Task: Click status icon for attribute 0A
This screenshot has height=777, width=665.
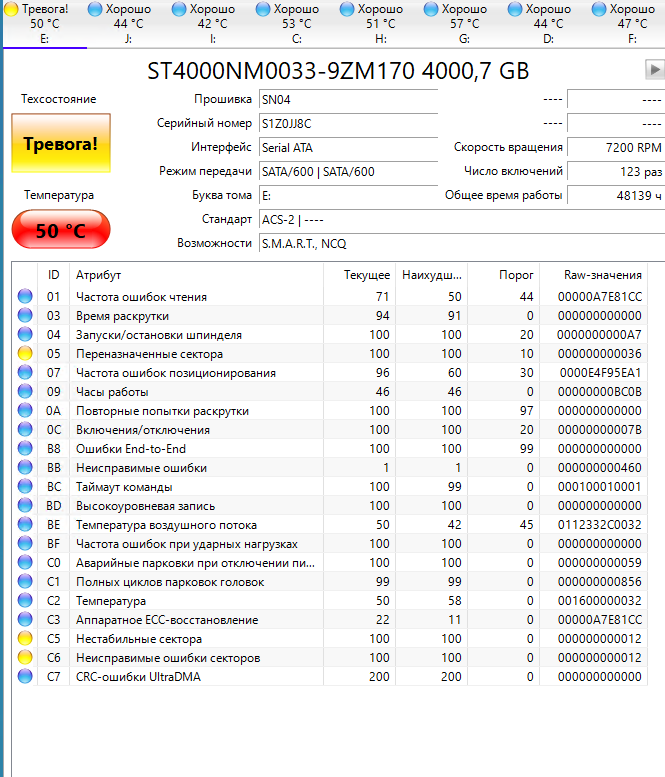Action: (25, 410)
